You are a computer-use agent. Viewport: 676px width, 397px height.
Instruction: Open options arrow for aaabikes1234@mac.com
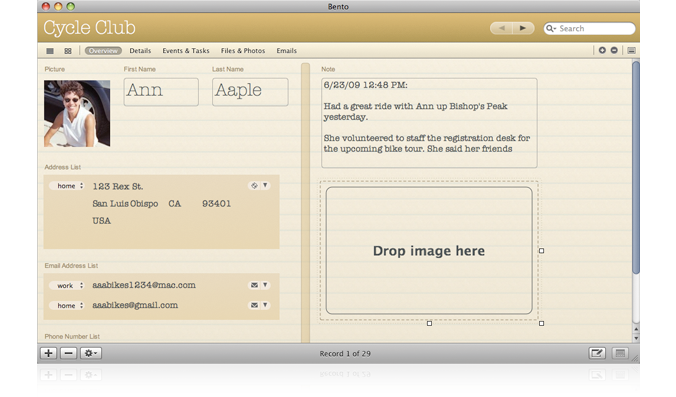click(x=265, y=285)
